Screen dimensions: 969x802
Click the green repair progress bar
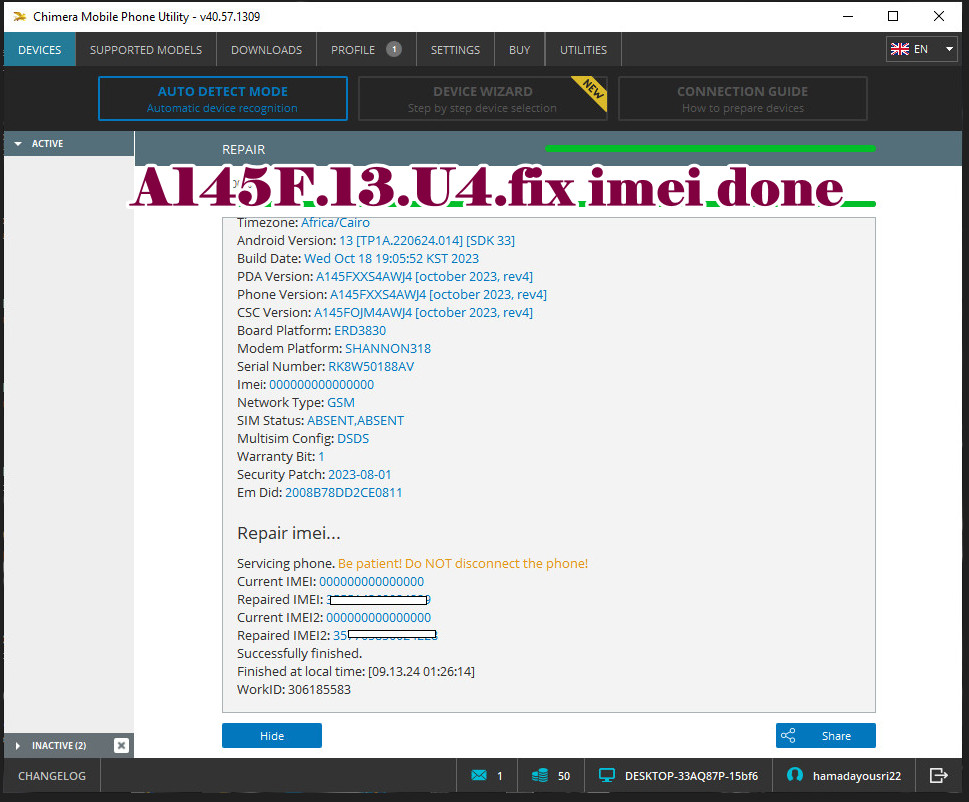[710, 148]
